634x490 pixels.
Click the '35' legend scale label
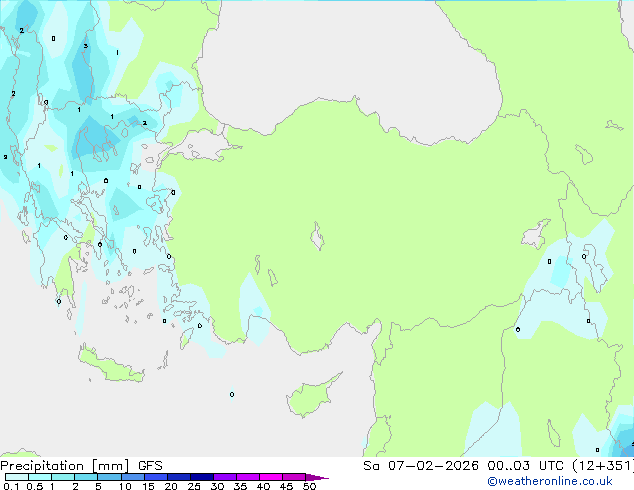pyautogui.click(x=240, y=486)
